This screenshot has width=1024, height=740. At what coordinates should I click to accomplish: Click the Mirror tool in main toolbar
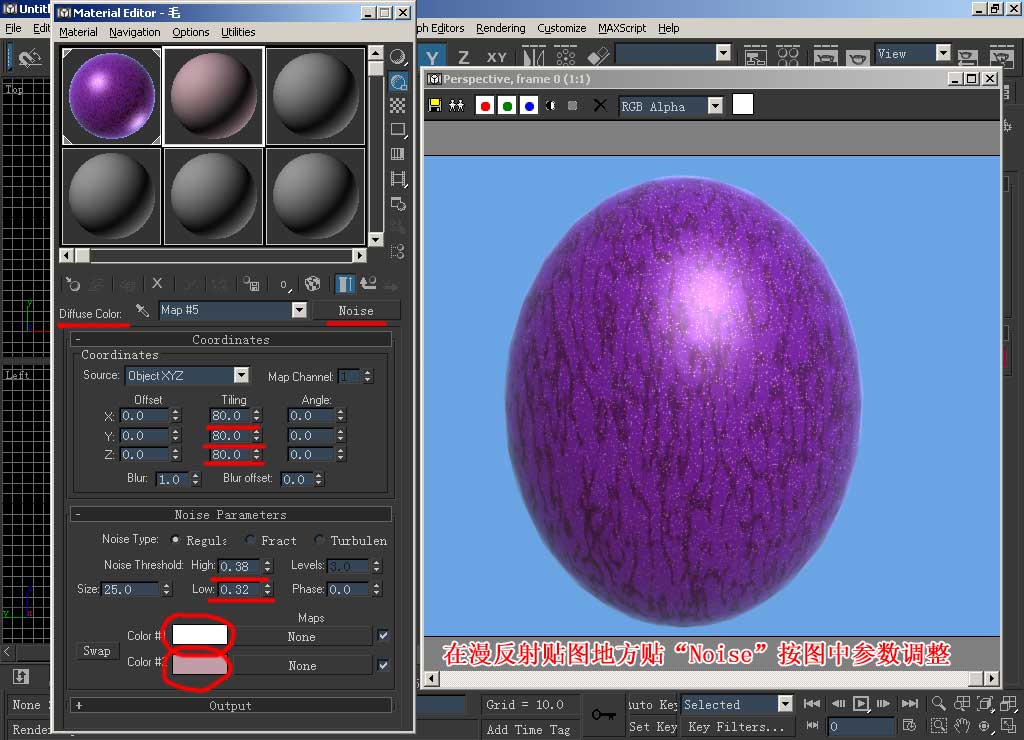pyautogui.click(x=534, y=57)
